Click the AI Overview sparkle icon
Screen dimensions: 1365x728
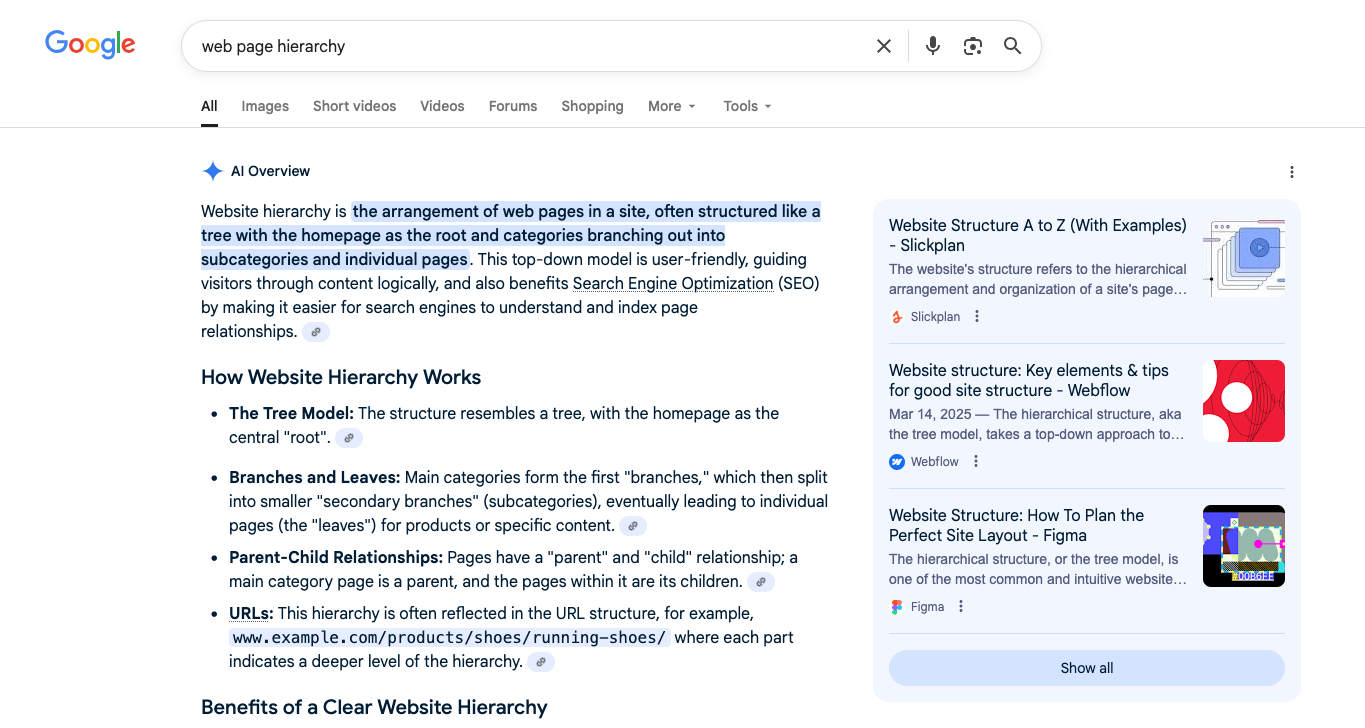pos(212,170)
